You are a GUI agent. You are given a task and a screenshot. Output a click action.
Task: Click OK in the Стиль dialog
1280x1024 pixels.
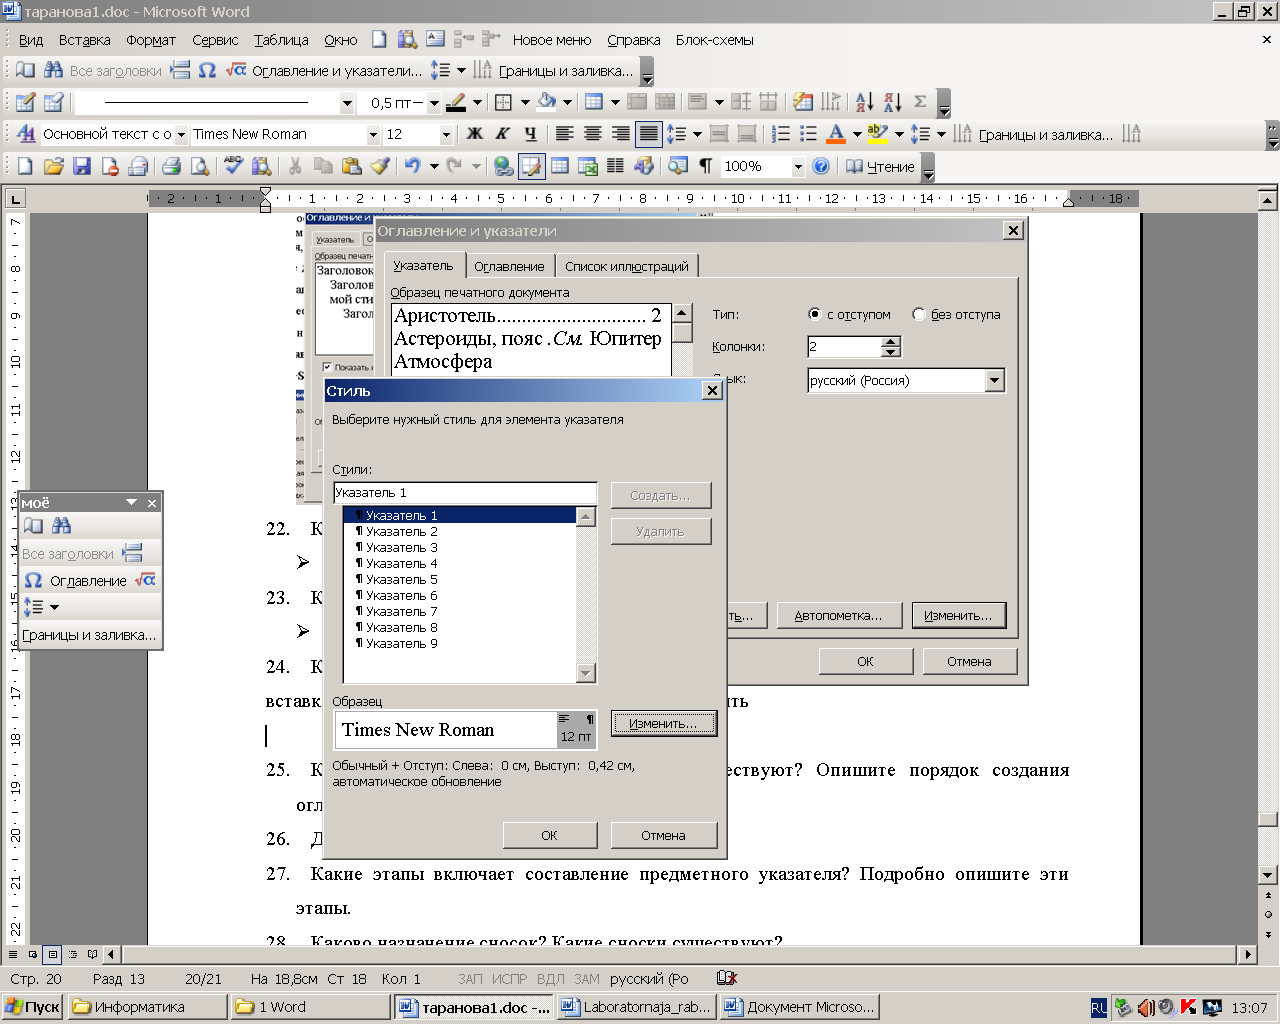pyautogui.click(x=549, y=835)
